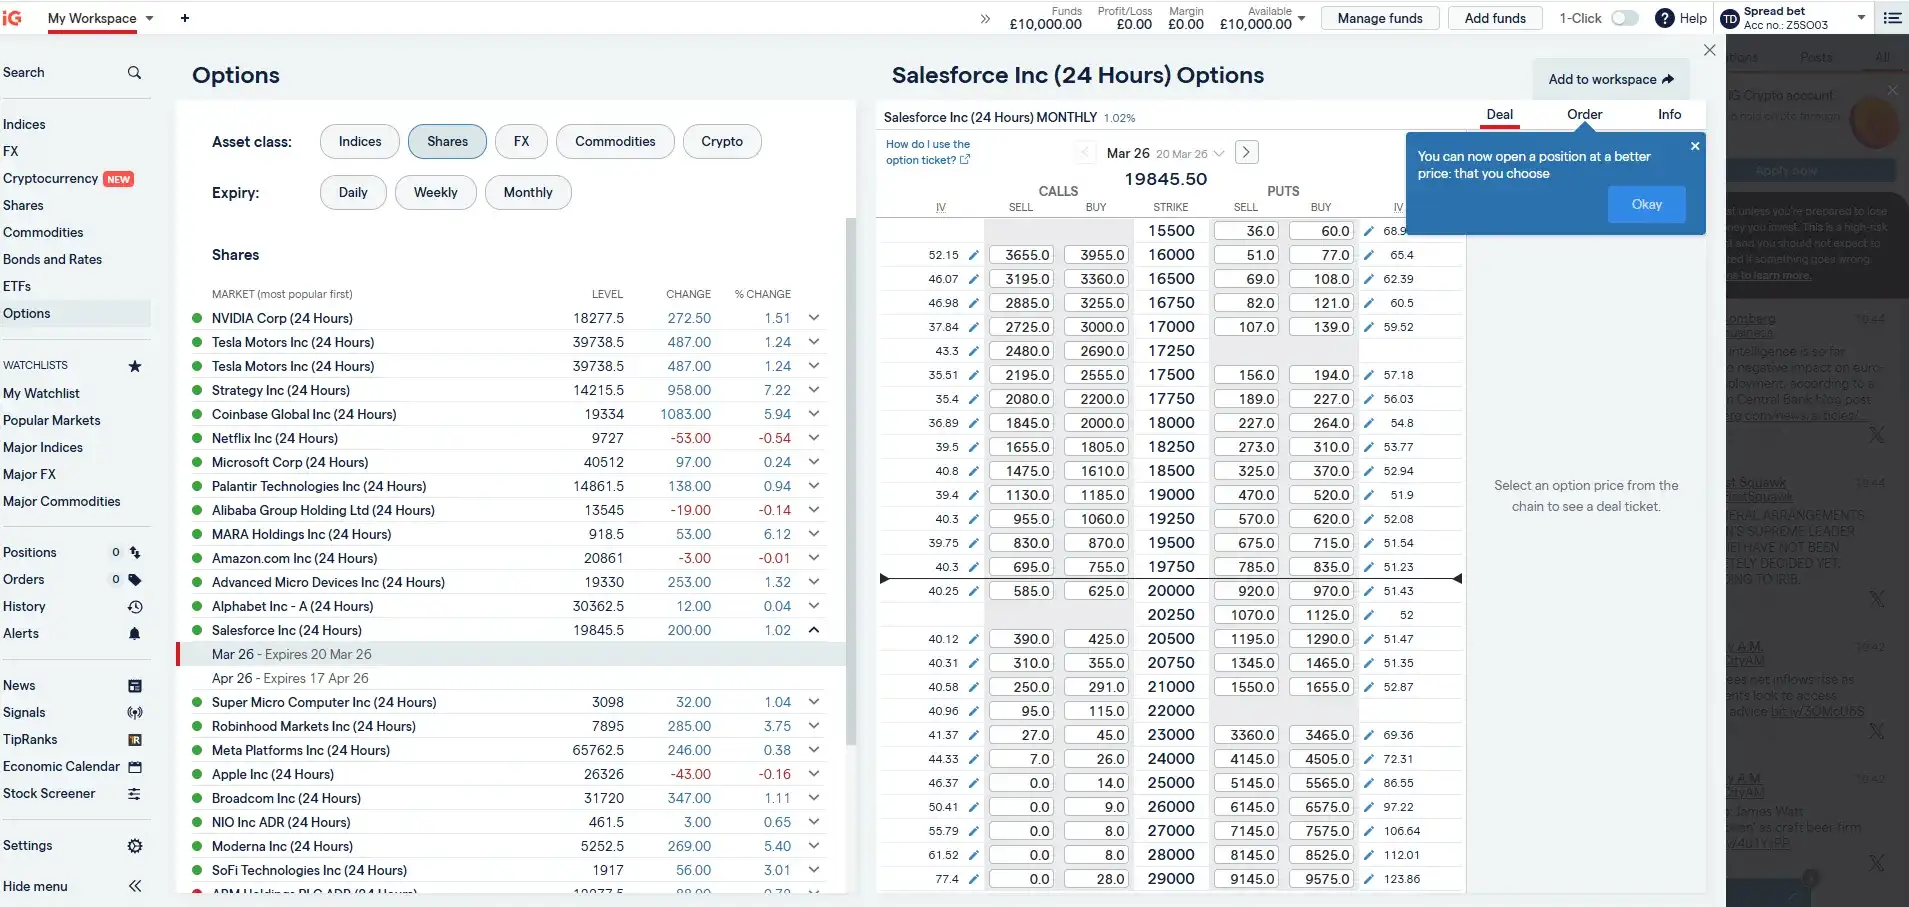Image resolution: width=1909 pixels, height=907 pixels.
Task: Select Mar 26 - Expires 20 Mar 26
Action: point(291,655)
